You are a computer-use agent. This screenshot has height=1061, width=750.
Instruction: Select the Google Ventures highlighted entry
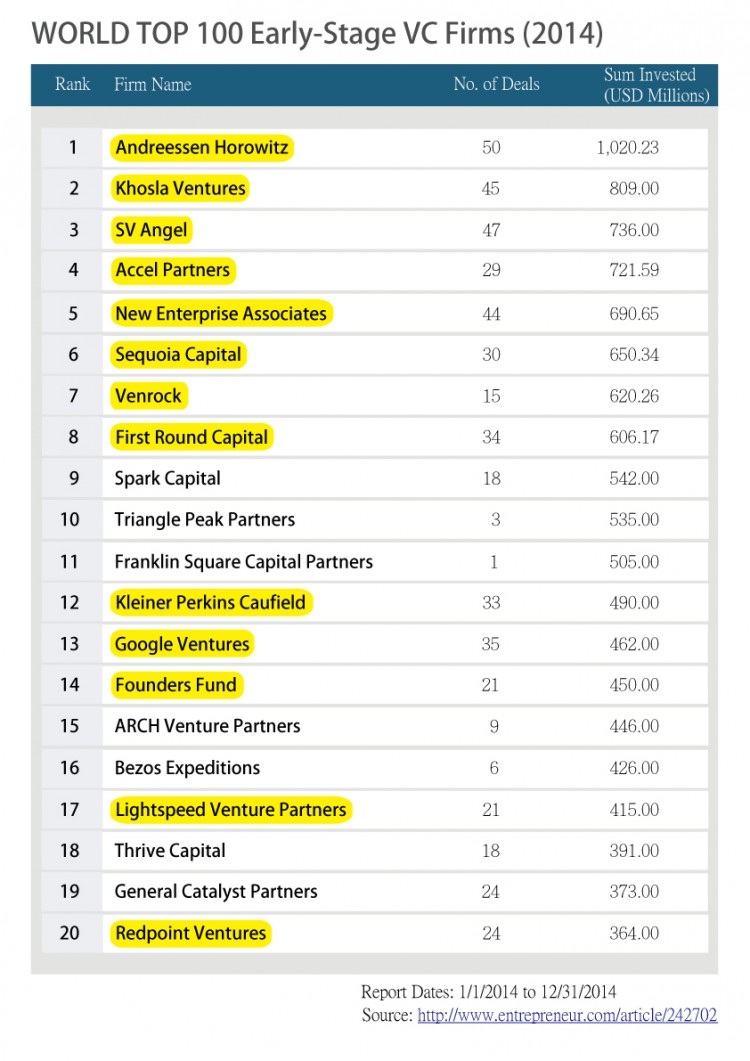tap(182, 644)
